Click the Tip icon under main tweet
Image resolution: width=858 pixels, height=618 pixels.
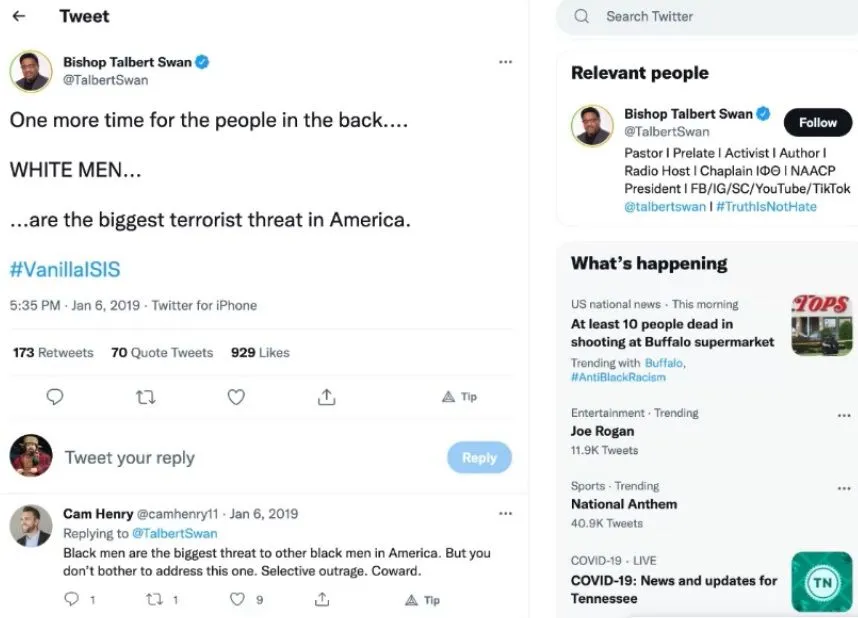coord(459,397)
